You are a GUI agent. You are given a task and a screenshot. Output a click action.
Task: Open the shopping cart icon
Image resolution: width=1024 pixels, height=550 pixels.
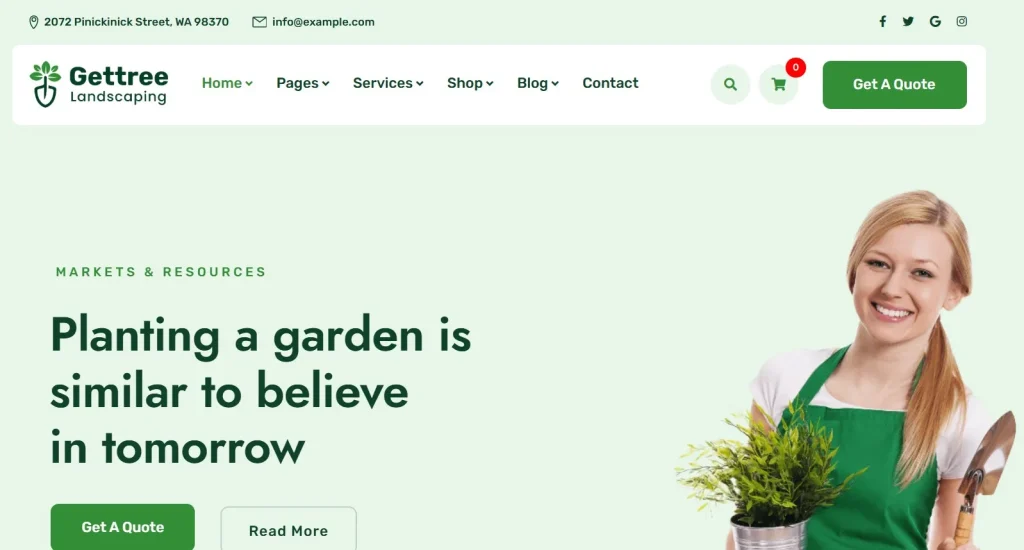778,84
